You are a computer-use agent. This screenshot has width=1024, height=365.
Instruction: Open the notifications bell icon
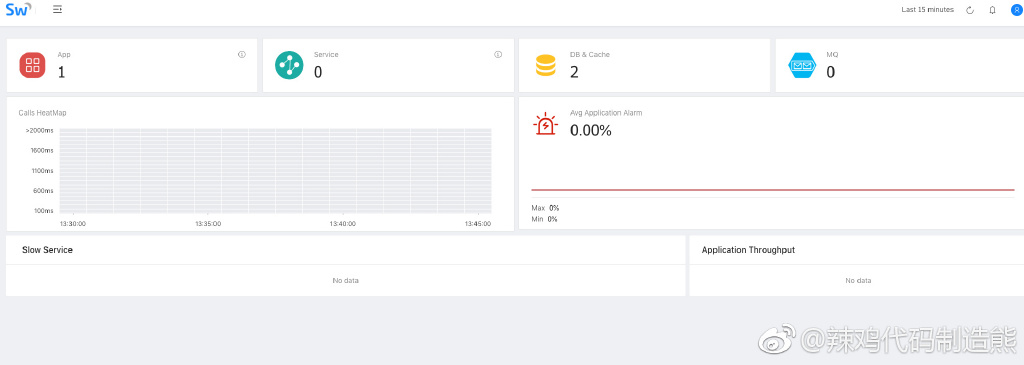pos(992,10)
